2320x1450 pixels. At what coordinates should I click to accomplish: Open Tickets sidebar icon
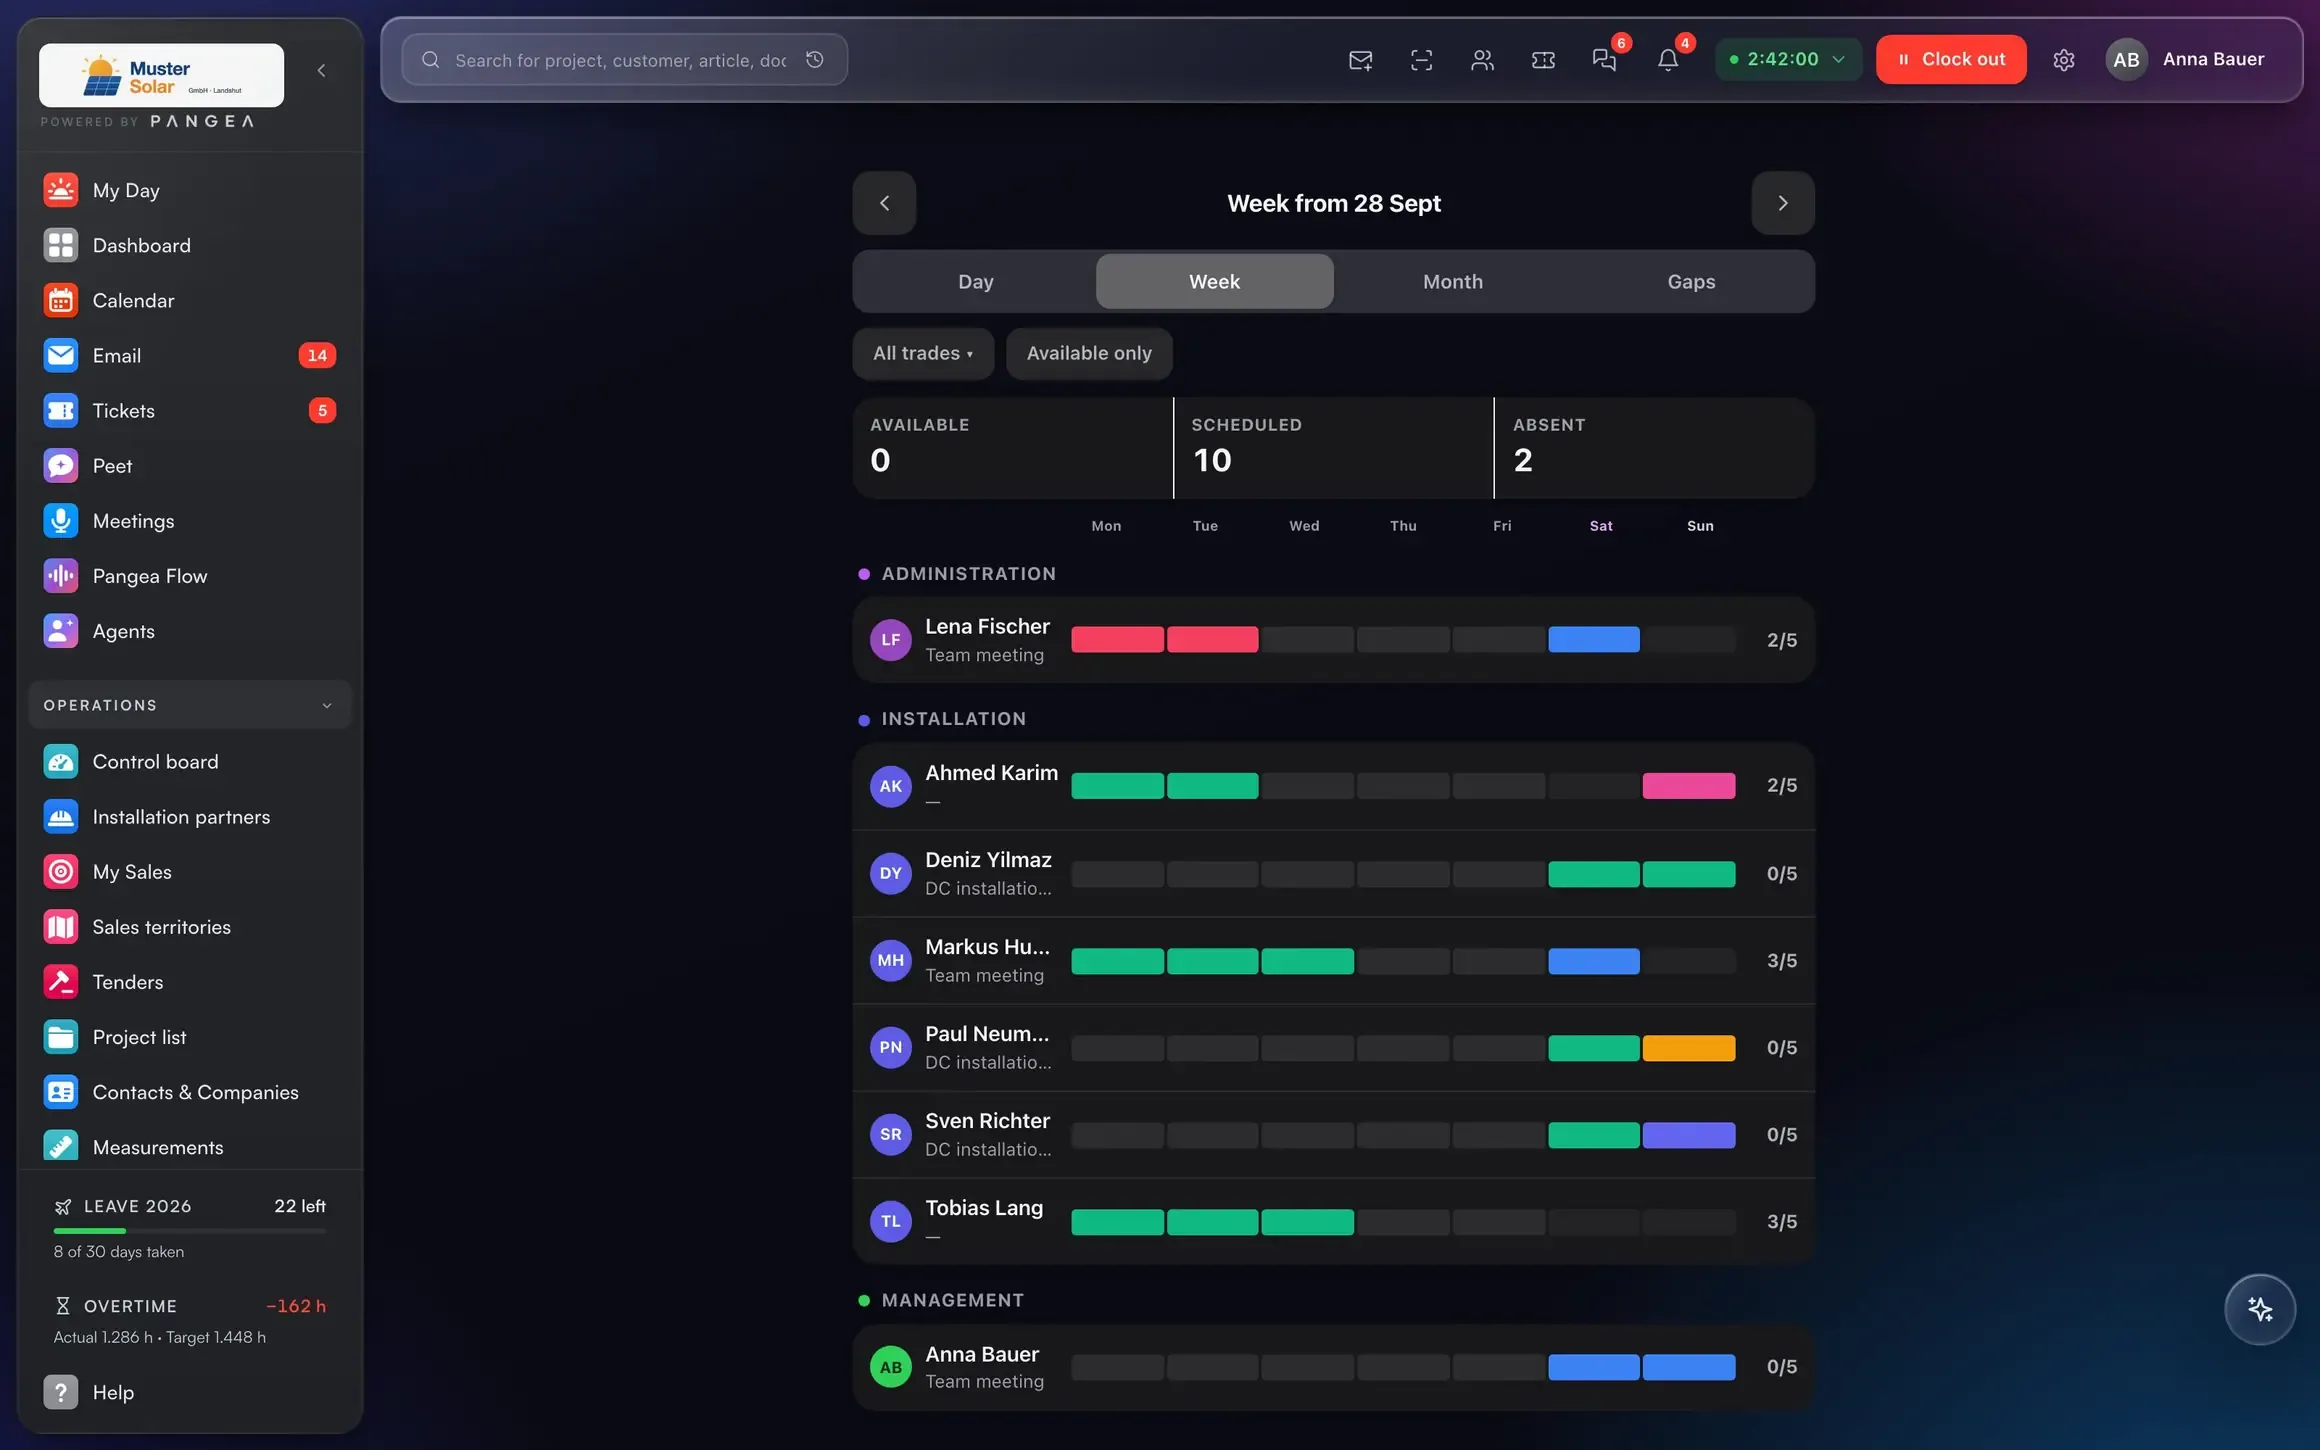[61, 410]
